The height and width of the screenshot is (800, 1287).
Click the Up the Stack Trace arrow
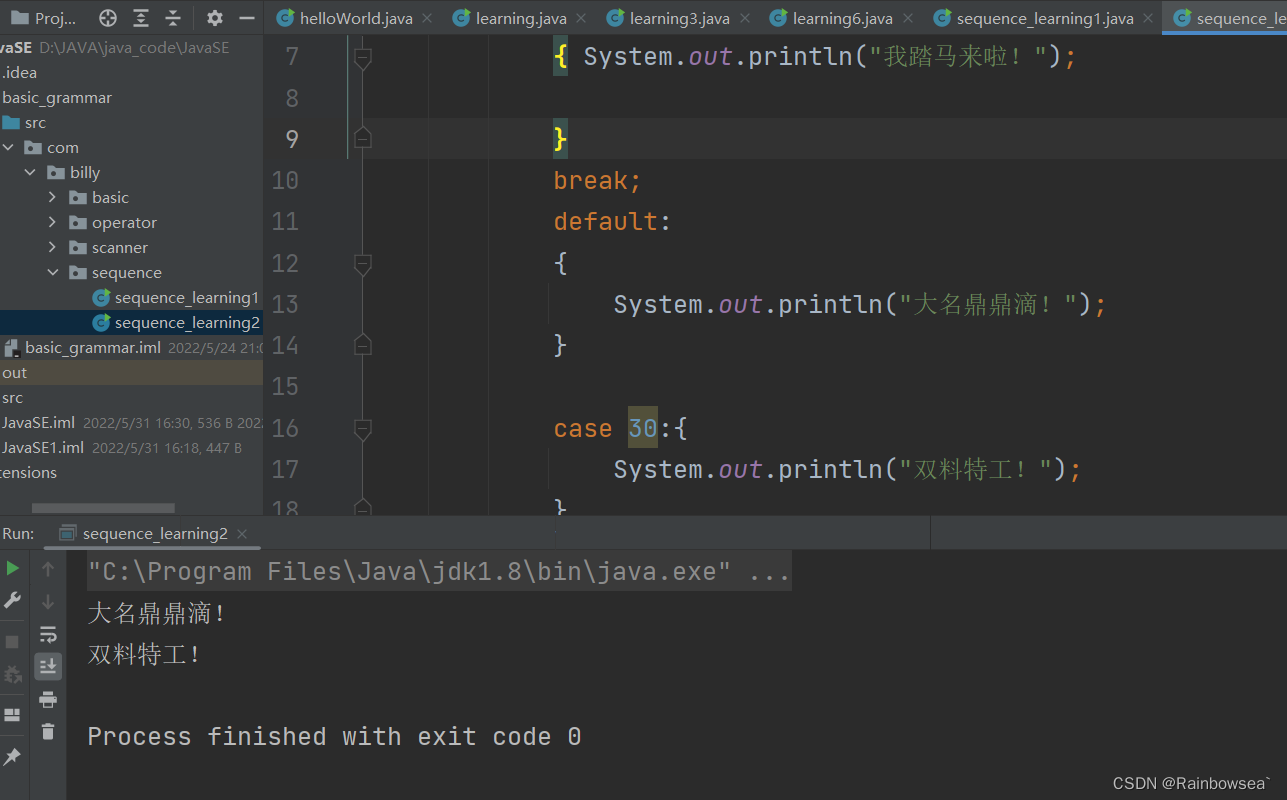pyautogui.click(x=47, y=569)
